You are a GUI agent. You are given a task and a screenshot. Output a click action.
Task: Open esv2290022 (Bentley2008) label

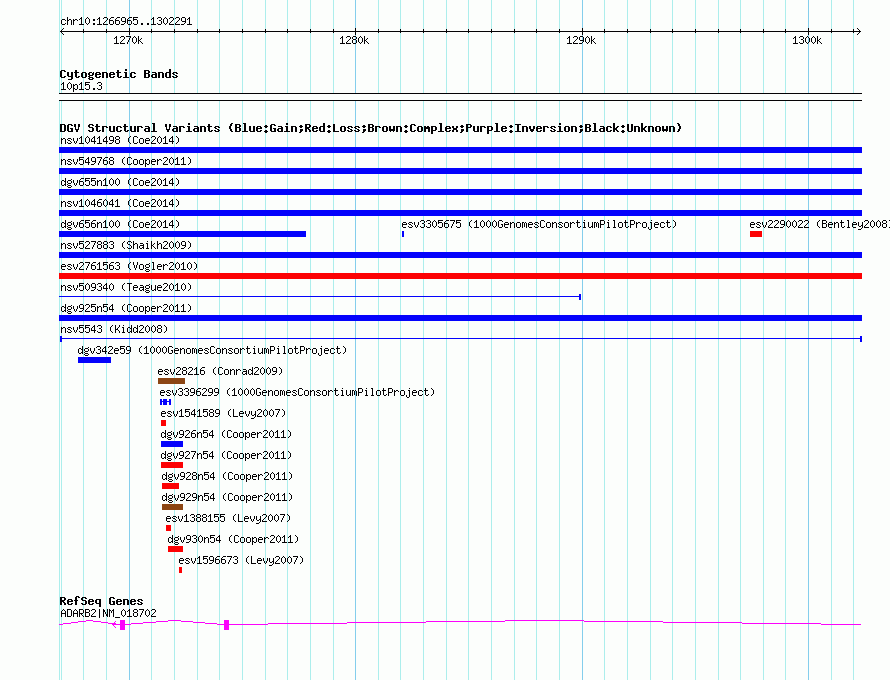pyautogui.click(x=819, y=224)
